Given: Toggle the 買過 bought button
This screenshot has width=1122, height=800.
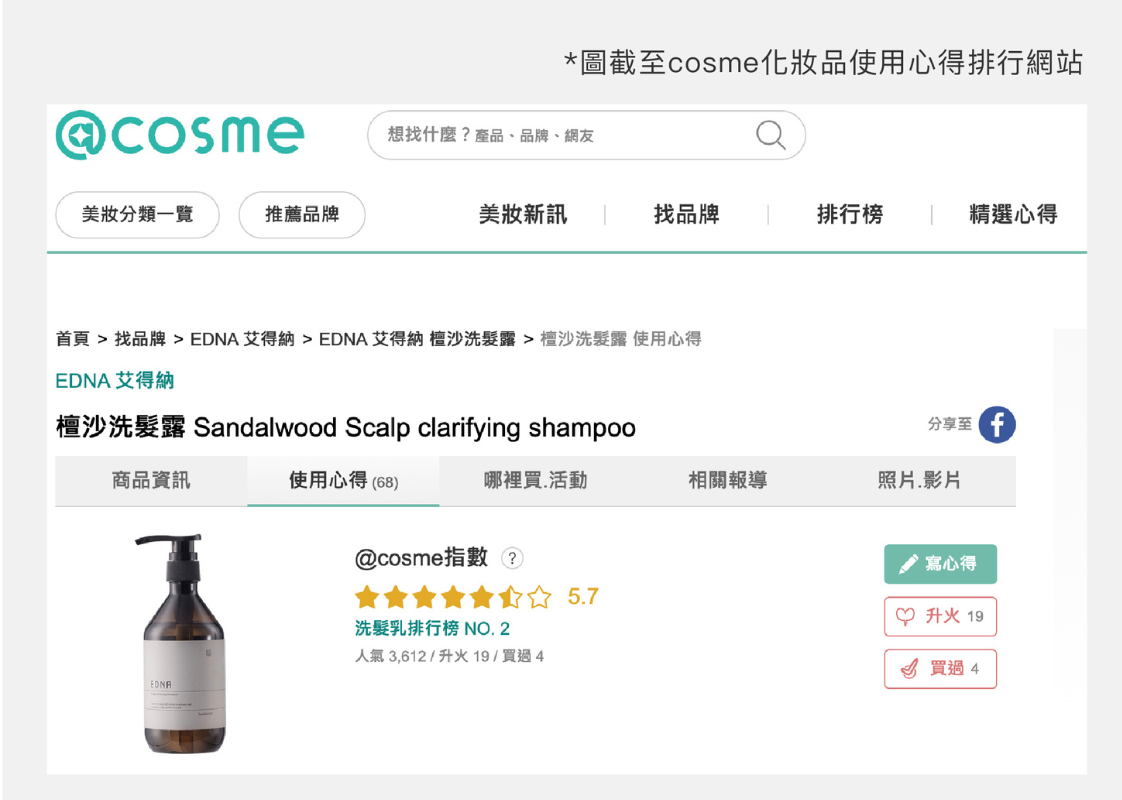Looking at the screenshot, I should 940,669.
